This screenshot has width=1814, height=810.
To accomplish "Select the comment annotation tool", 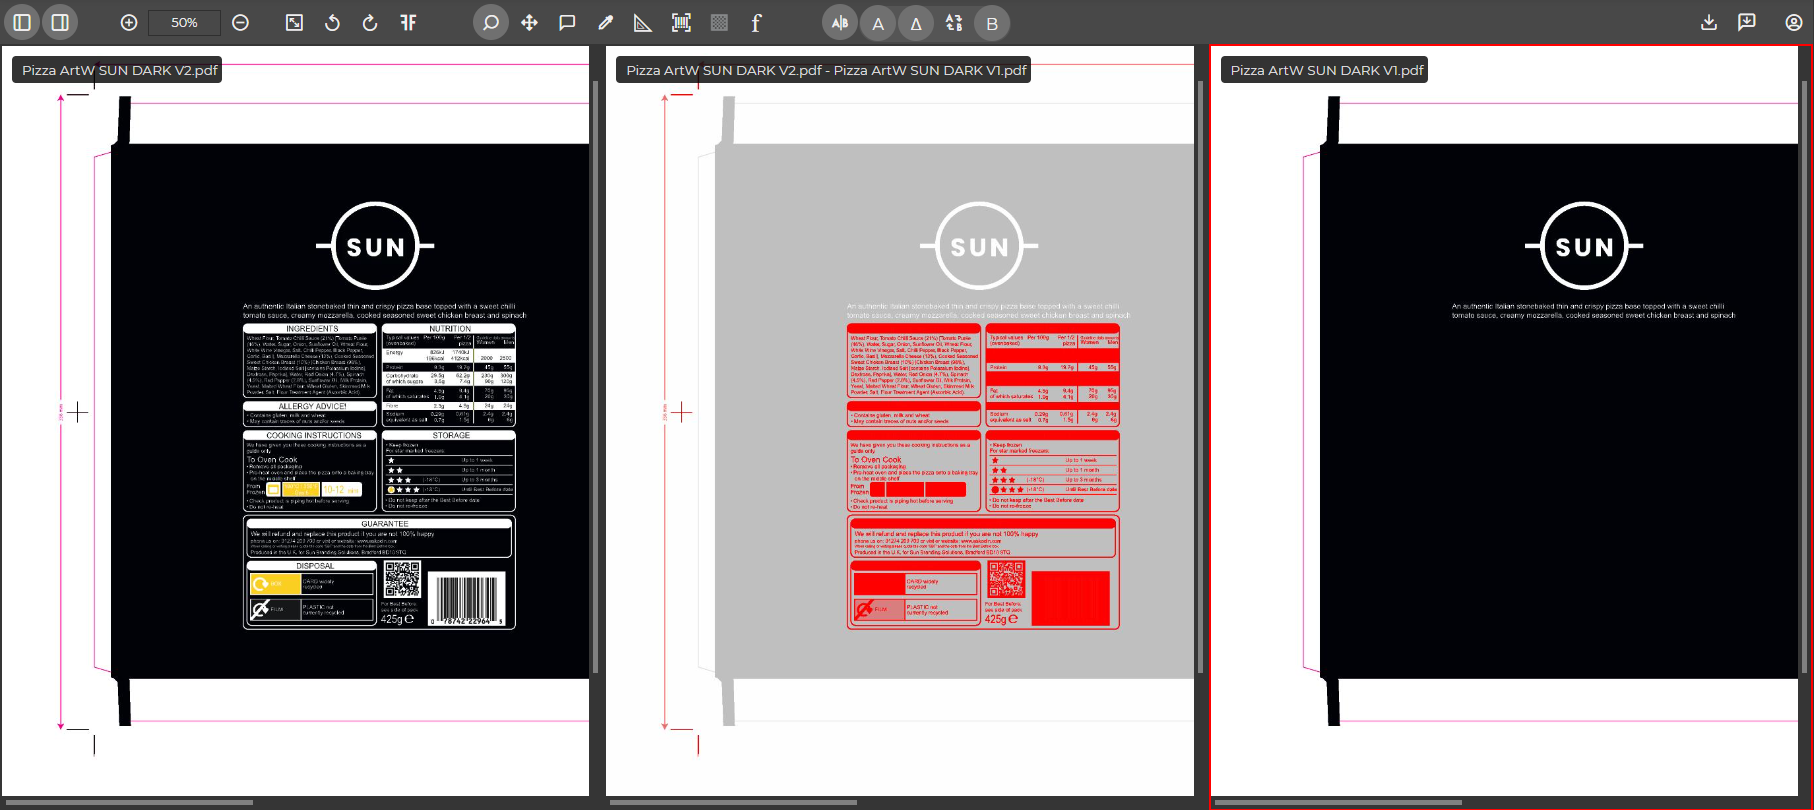I will click(567, 22).
